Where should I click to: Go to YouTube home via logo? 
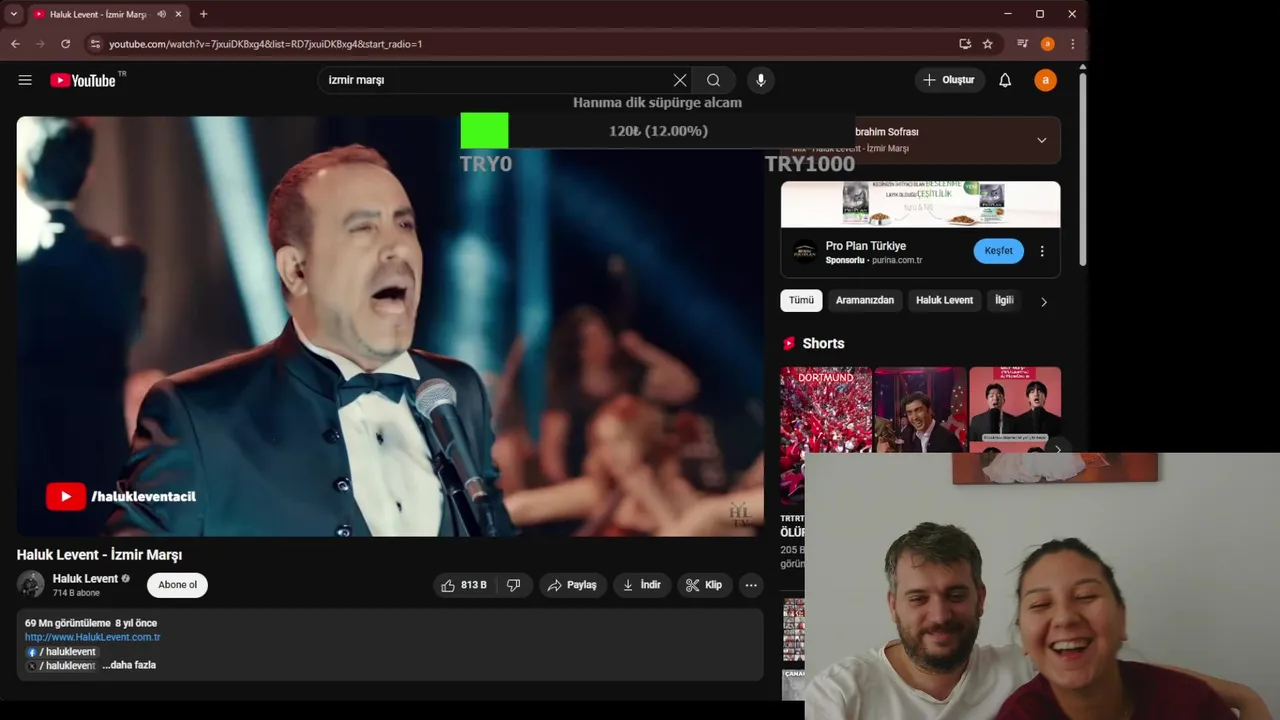pyautogui.click(x=83, y=80)
